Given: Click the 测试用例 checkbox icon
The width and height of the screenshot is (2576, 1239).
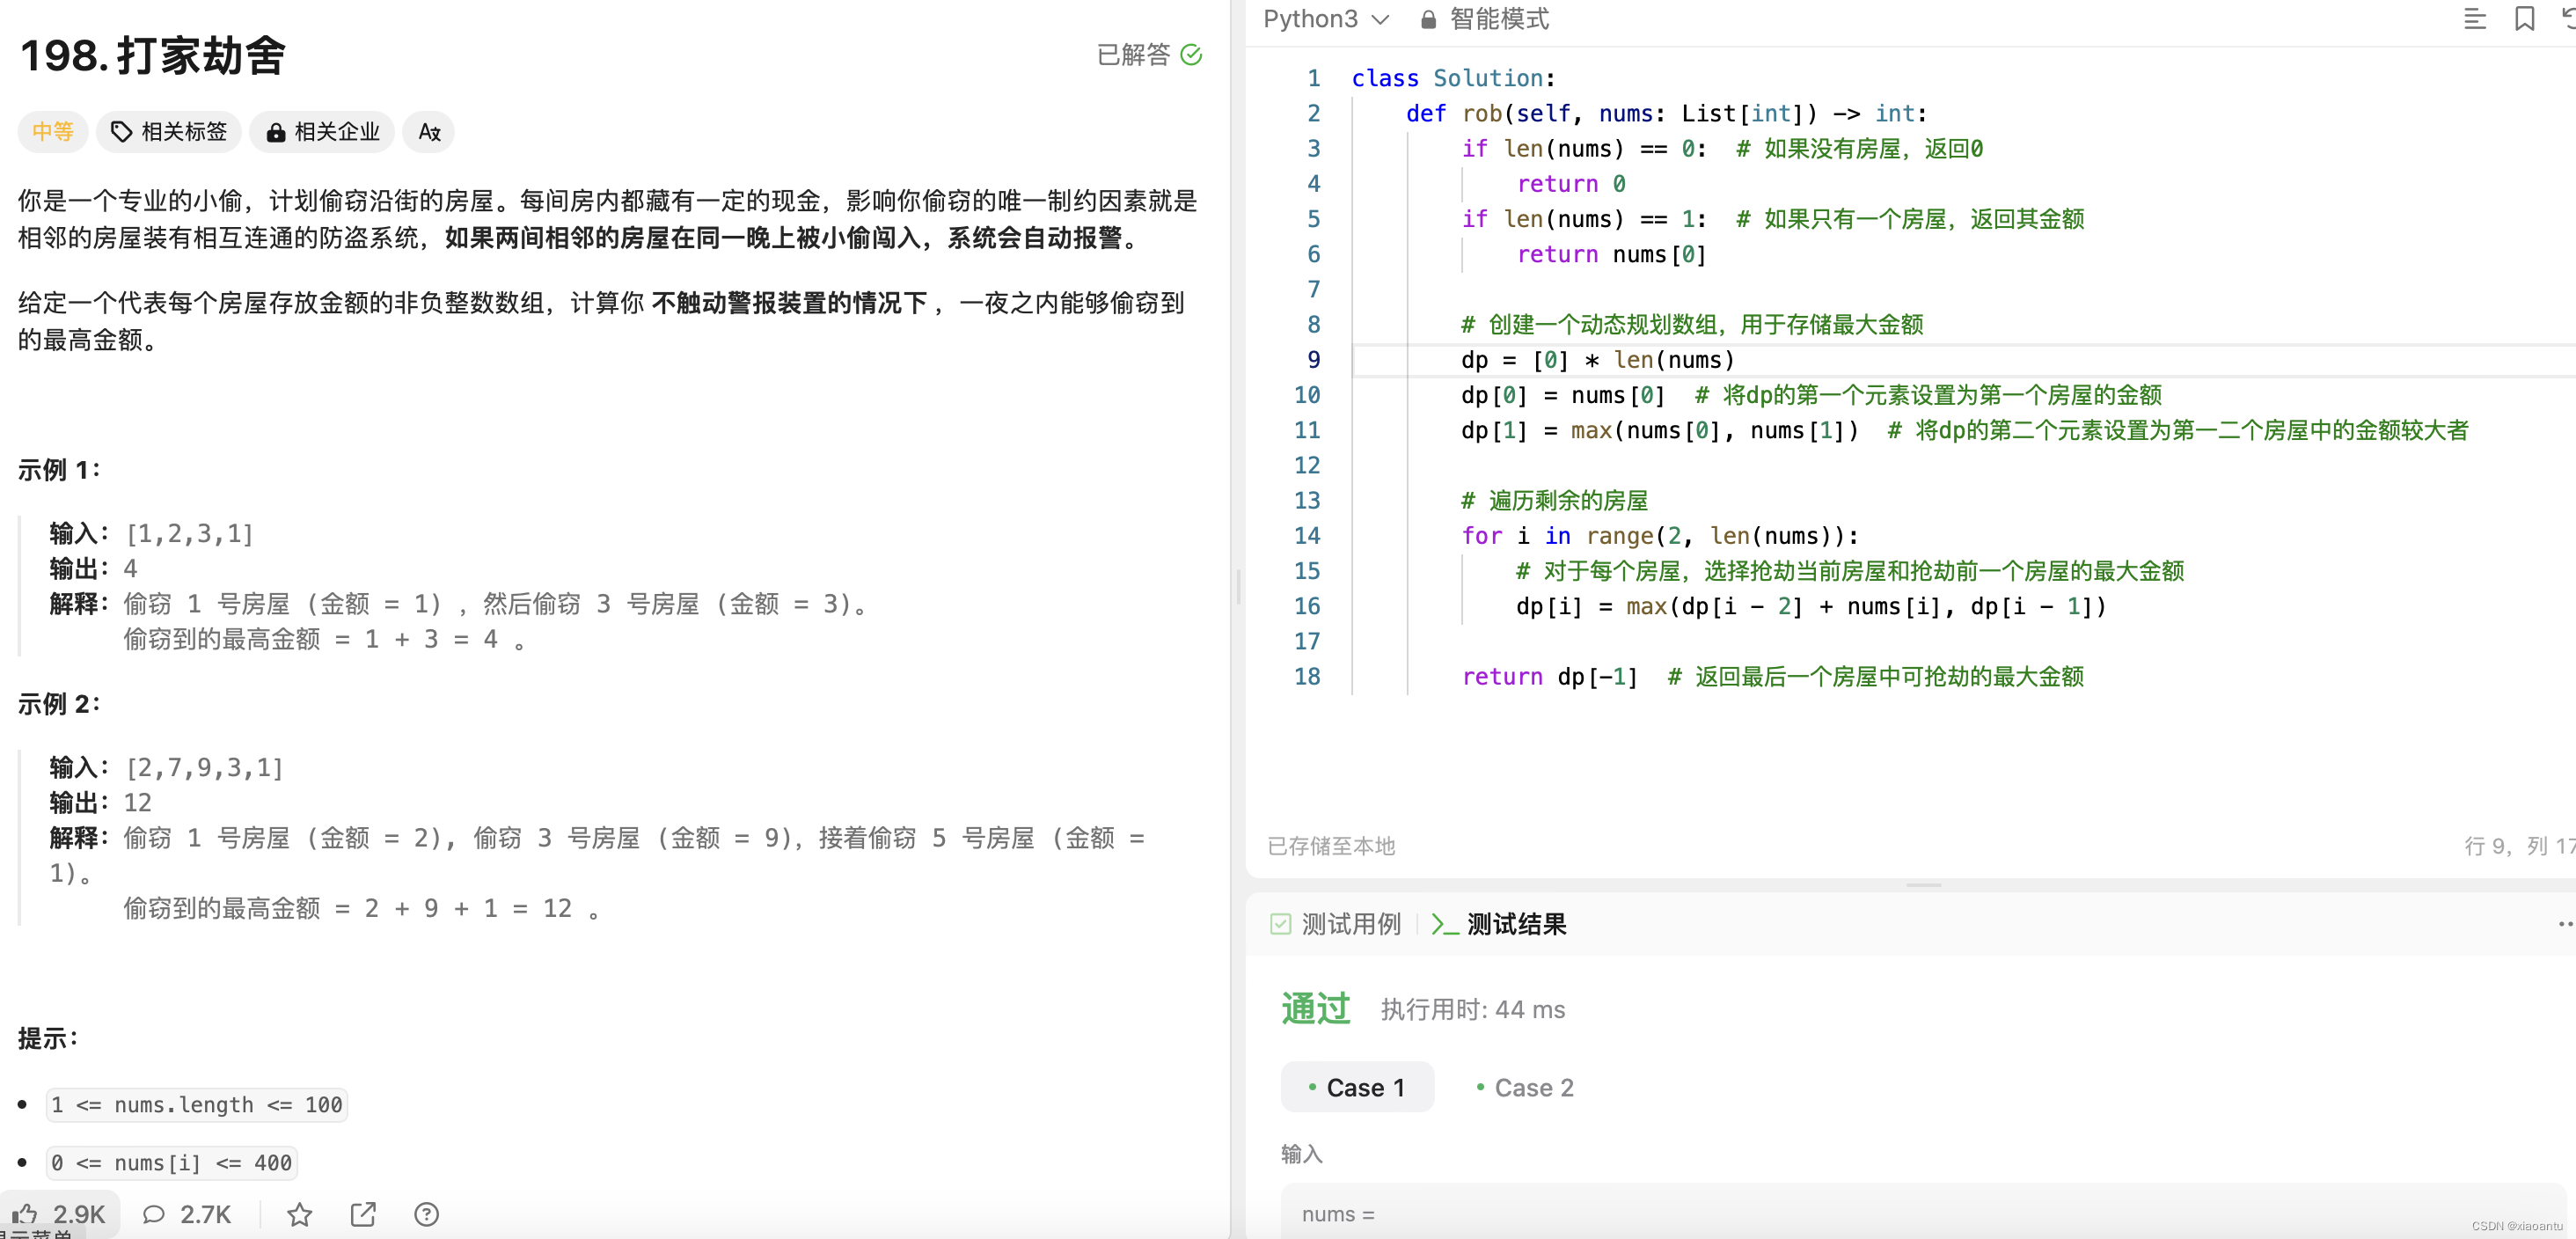Looking at the screenshot, I should click(x=1280, y=923).
